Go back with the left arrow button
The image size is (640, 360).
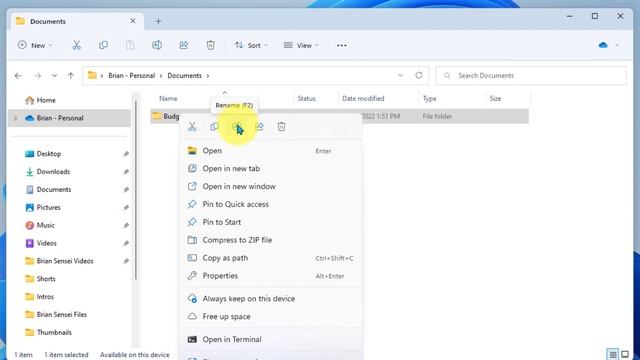click(x=18, y=76)
